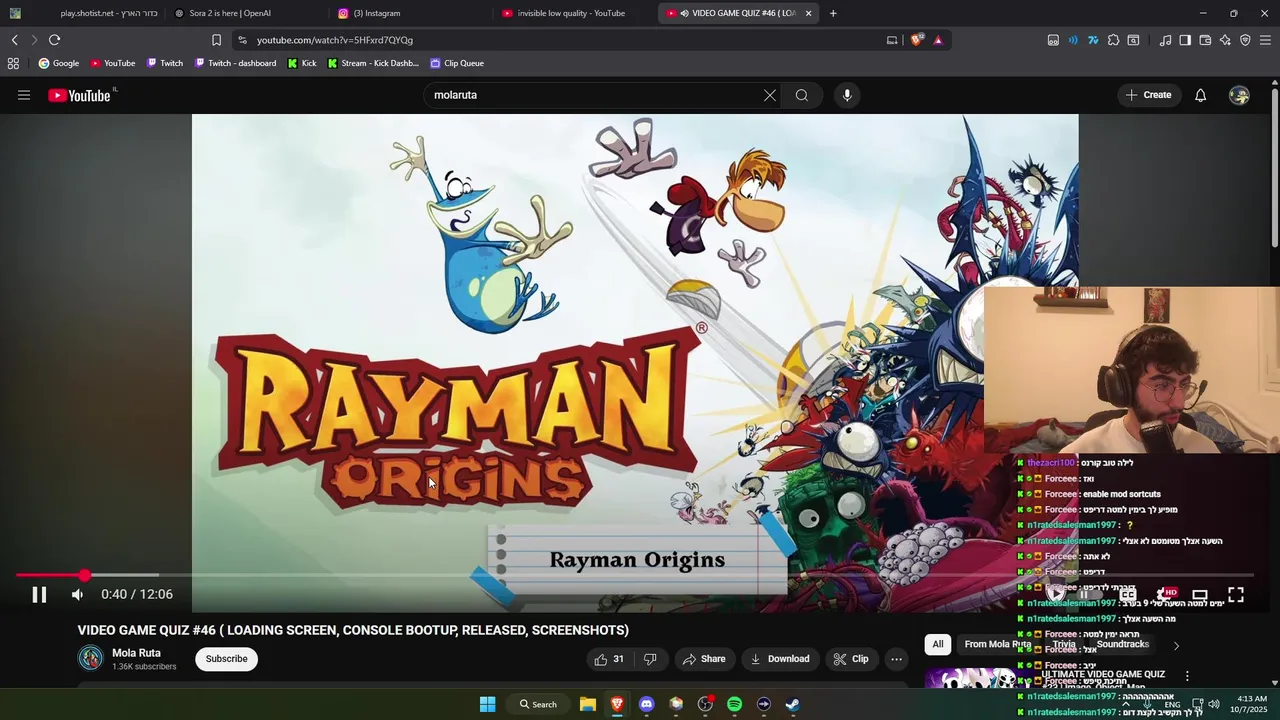Open Kick bookmark
The width and height of the screenshot is (1280, 720).
[x=302, y=63]
